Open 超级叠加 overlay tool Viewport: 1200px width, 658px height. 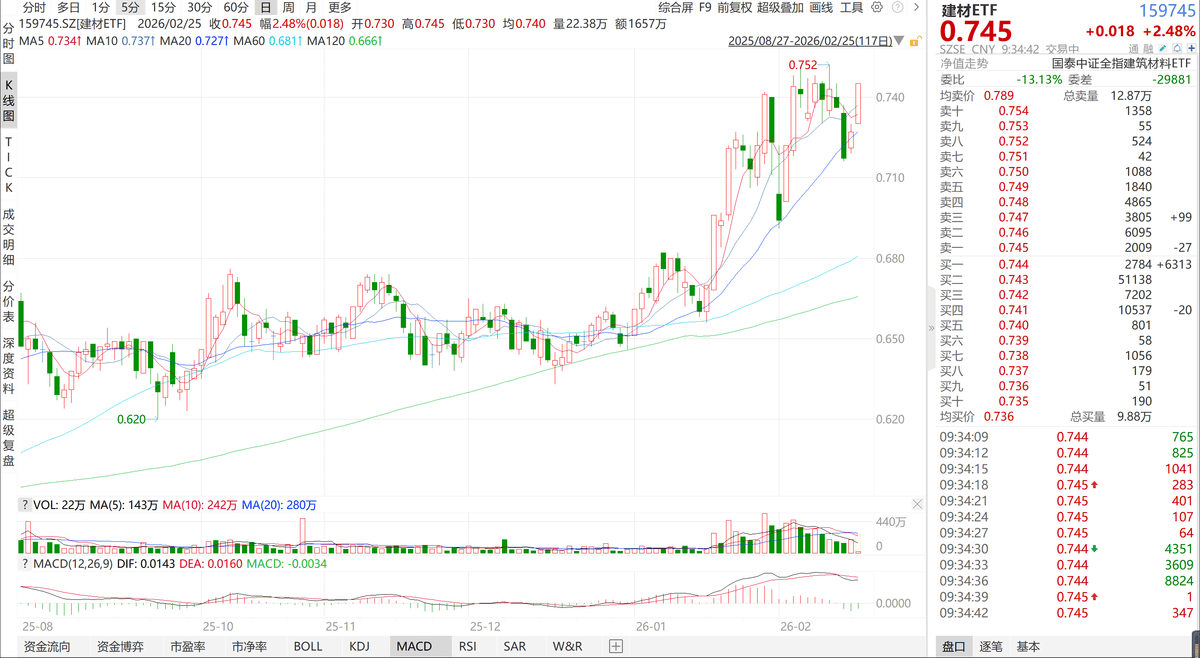click(x=781, y=7)
